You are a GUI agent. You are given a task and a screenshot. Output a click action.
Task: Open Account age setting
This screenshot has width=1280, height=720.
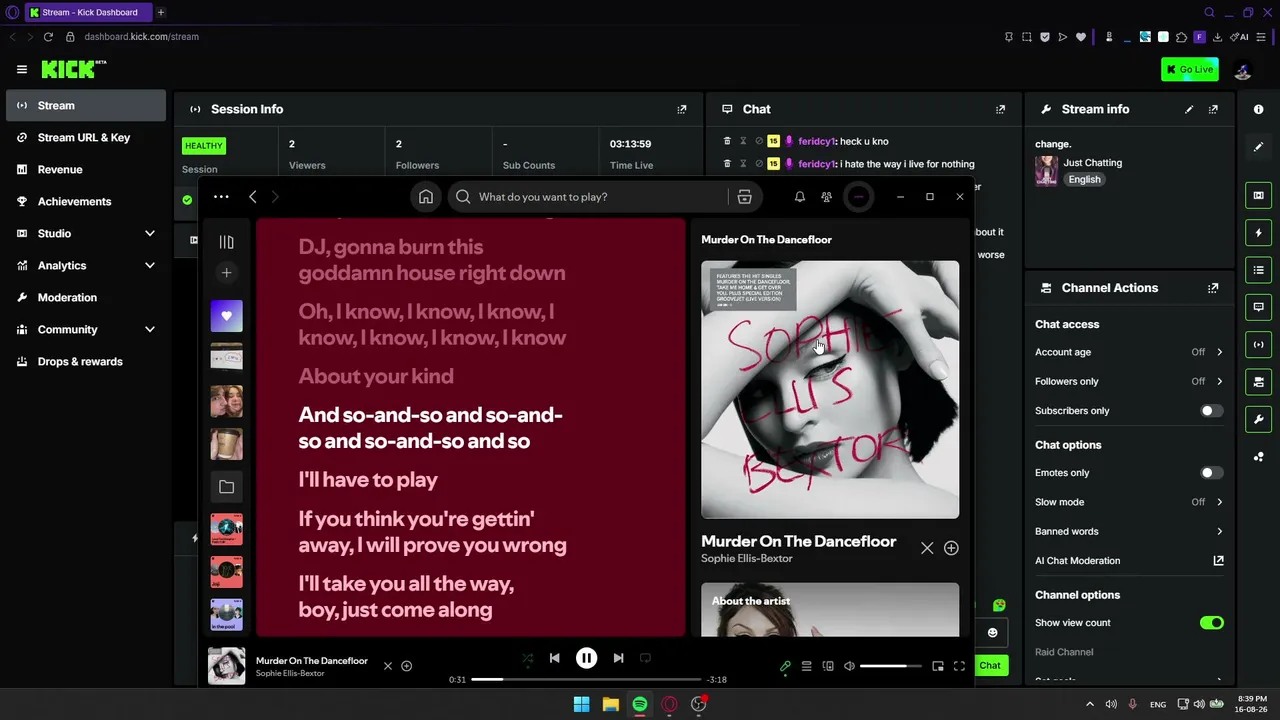click(1129, 352)
